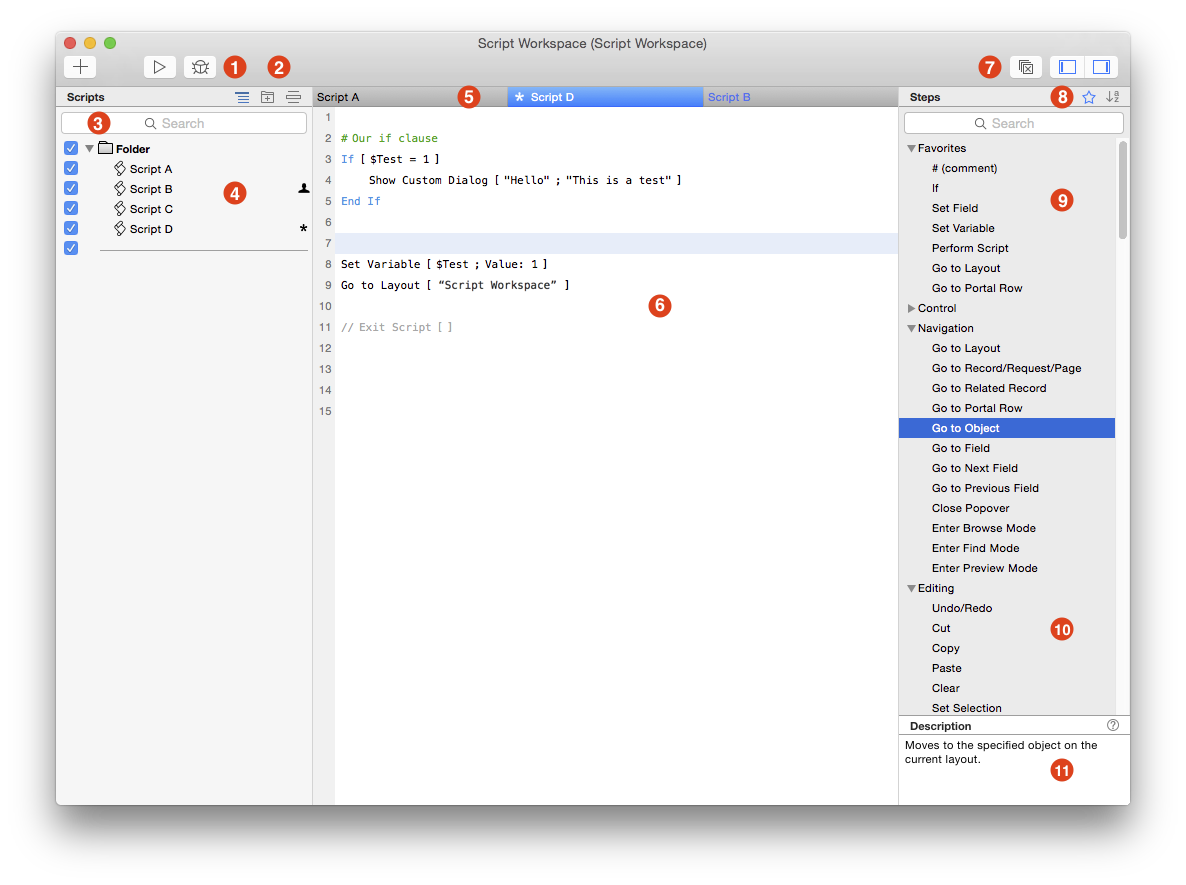This screenshot has width=1186, height=885.
Task: Select Go to Record/Request/Page step
Action: [1006, 368]
